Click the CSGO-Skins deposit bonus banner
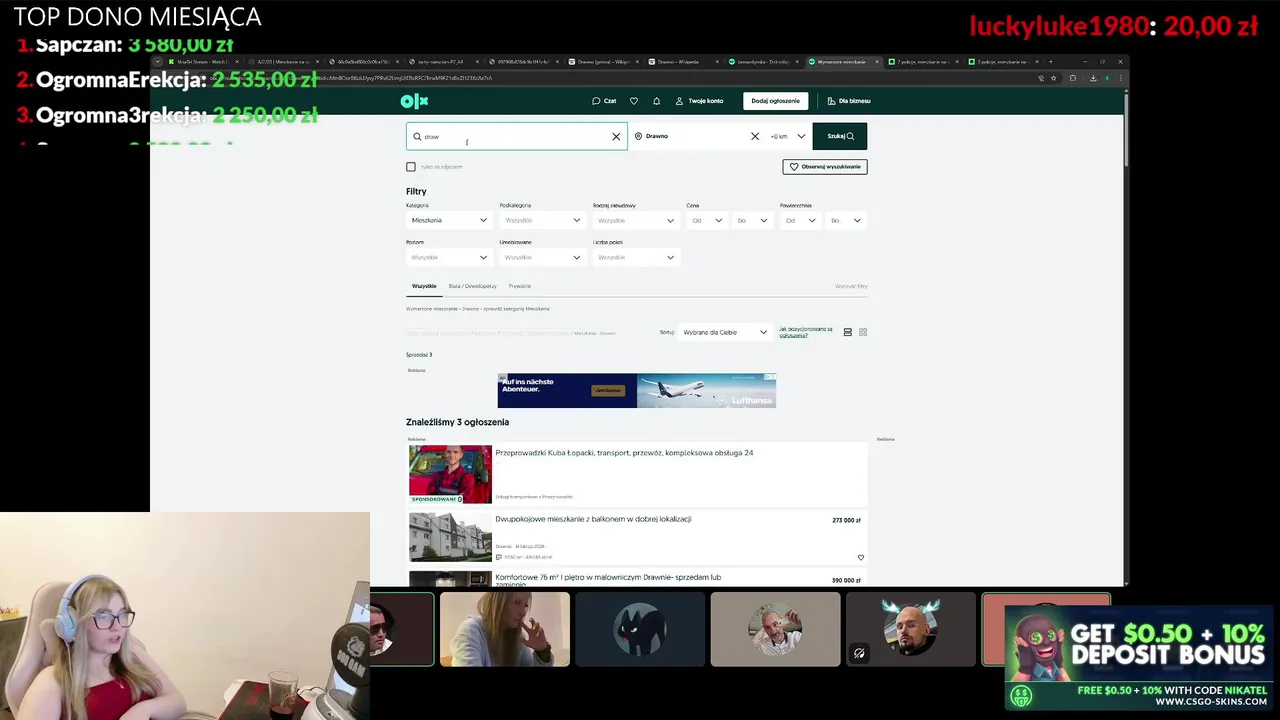 [x=1139, y=657]
